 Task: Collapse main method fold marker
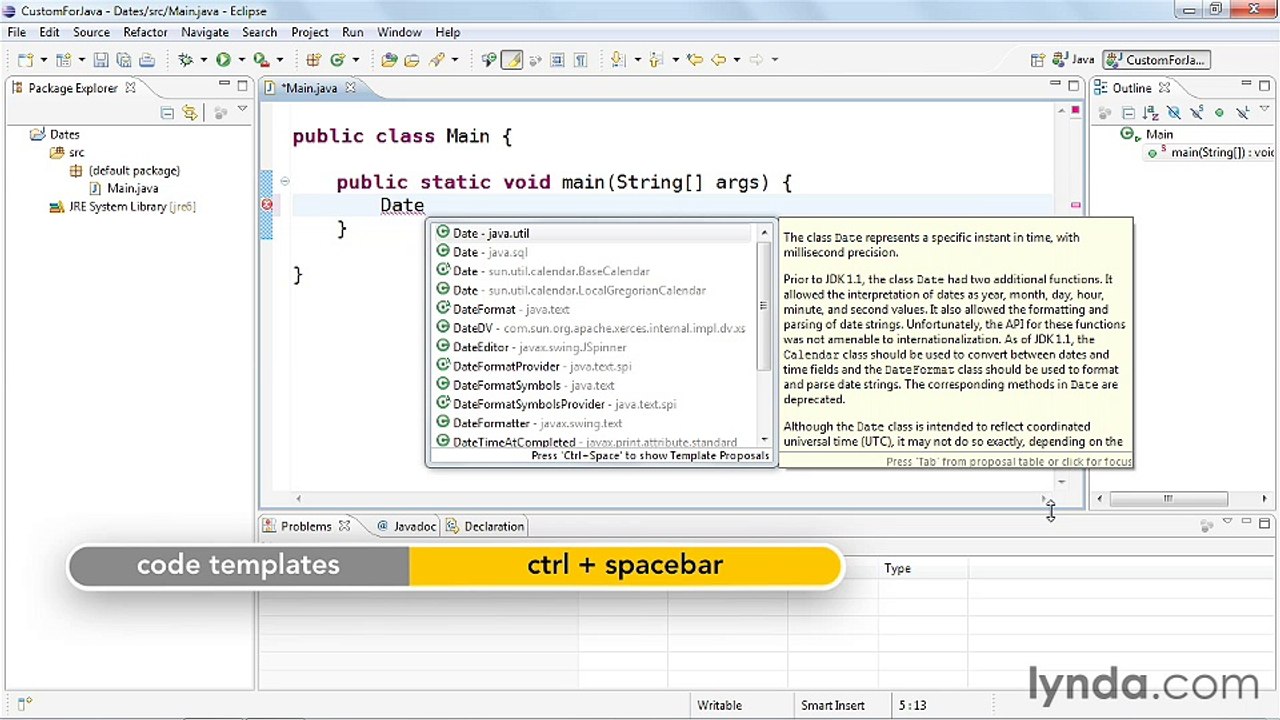coord(285,182)
